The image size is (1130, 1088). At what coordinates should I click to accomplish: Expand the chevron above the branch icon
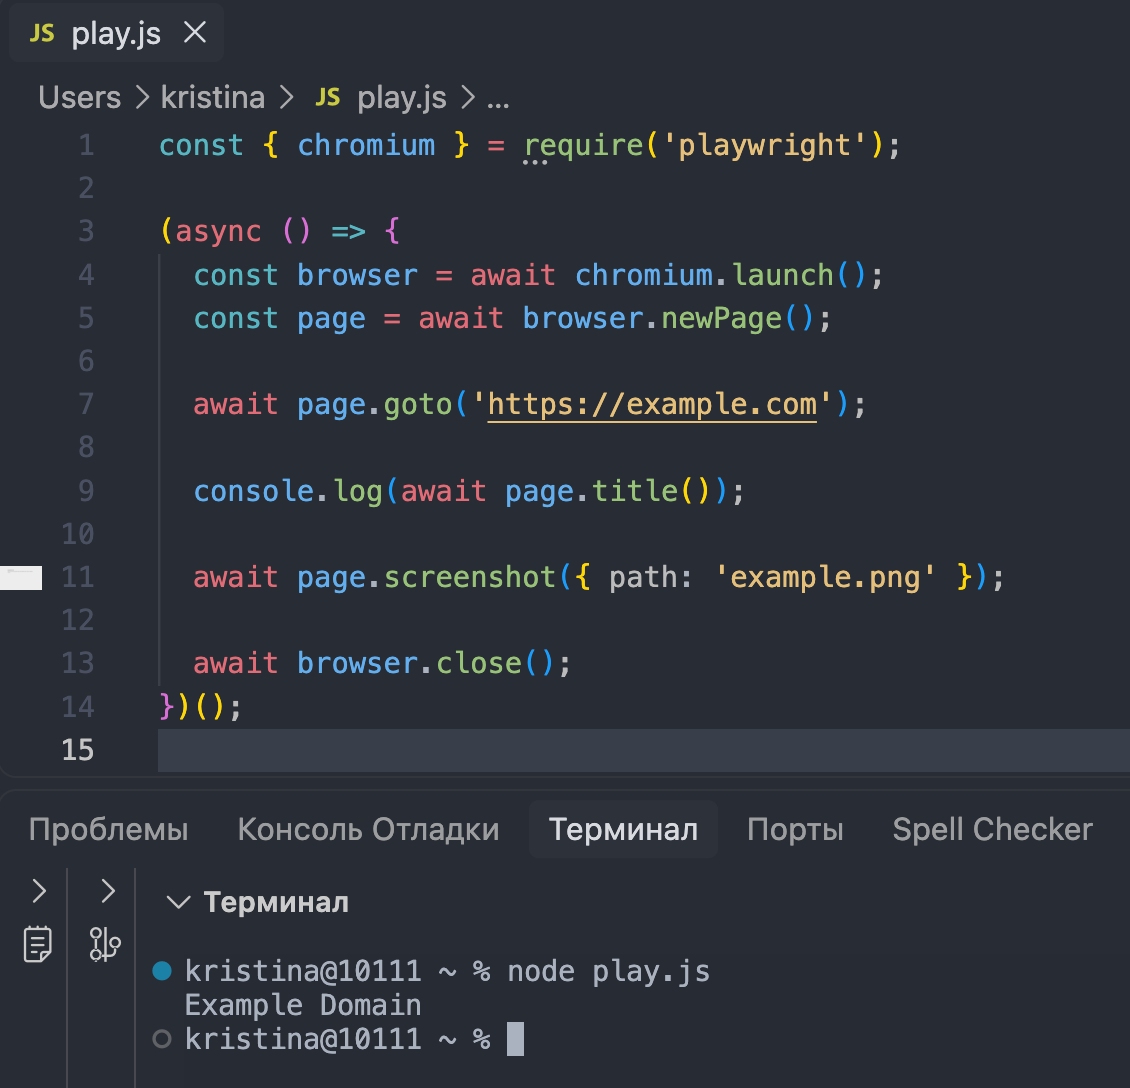(x=108, y=891)
